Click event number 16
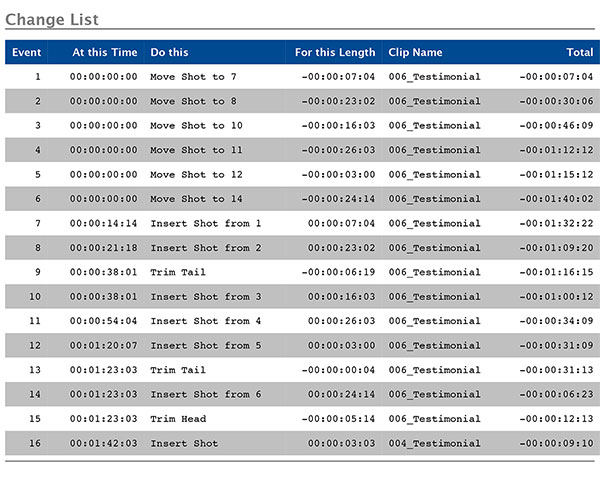This screenshot has height=494, width=600. pyautogui.click(x=35, y=443)
